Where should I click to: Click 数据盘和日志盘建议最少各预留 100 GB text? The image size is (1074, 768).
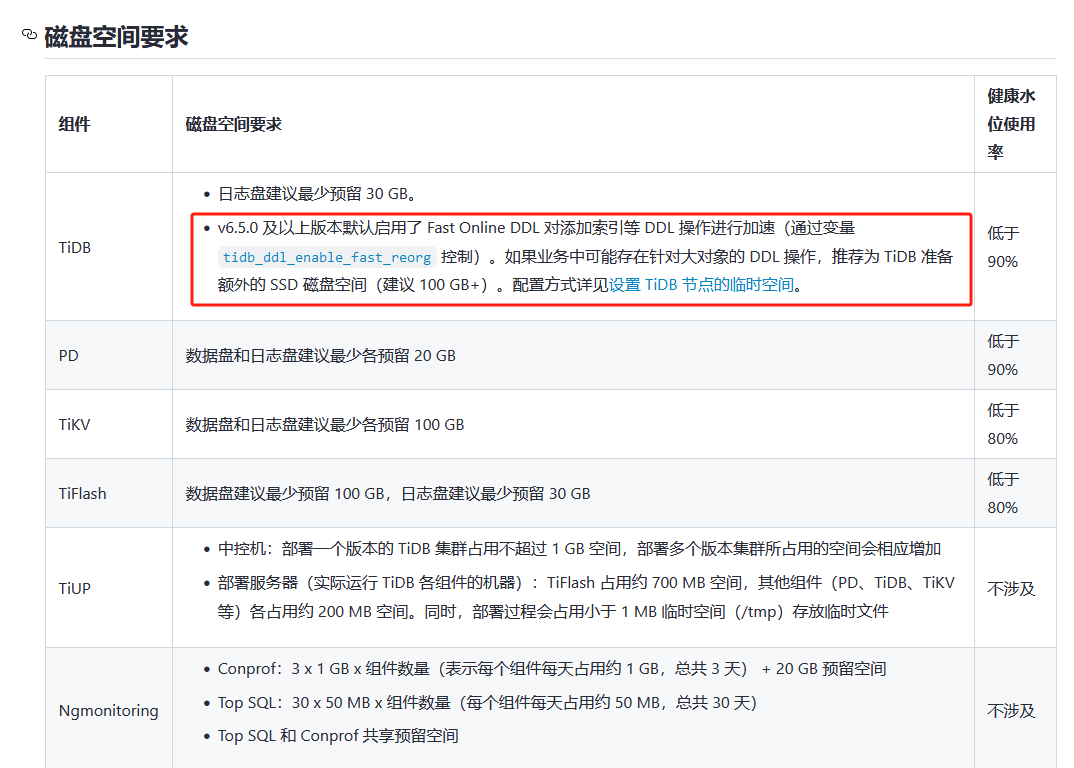pos(325,425)
